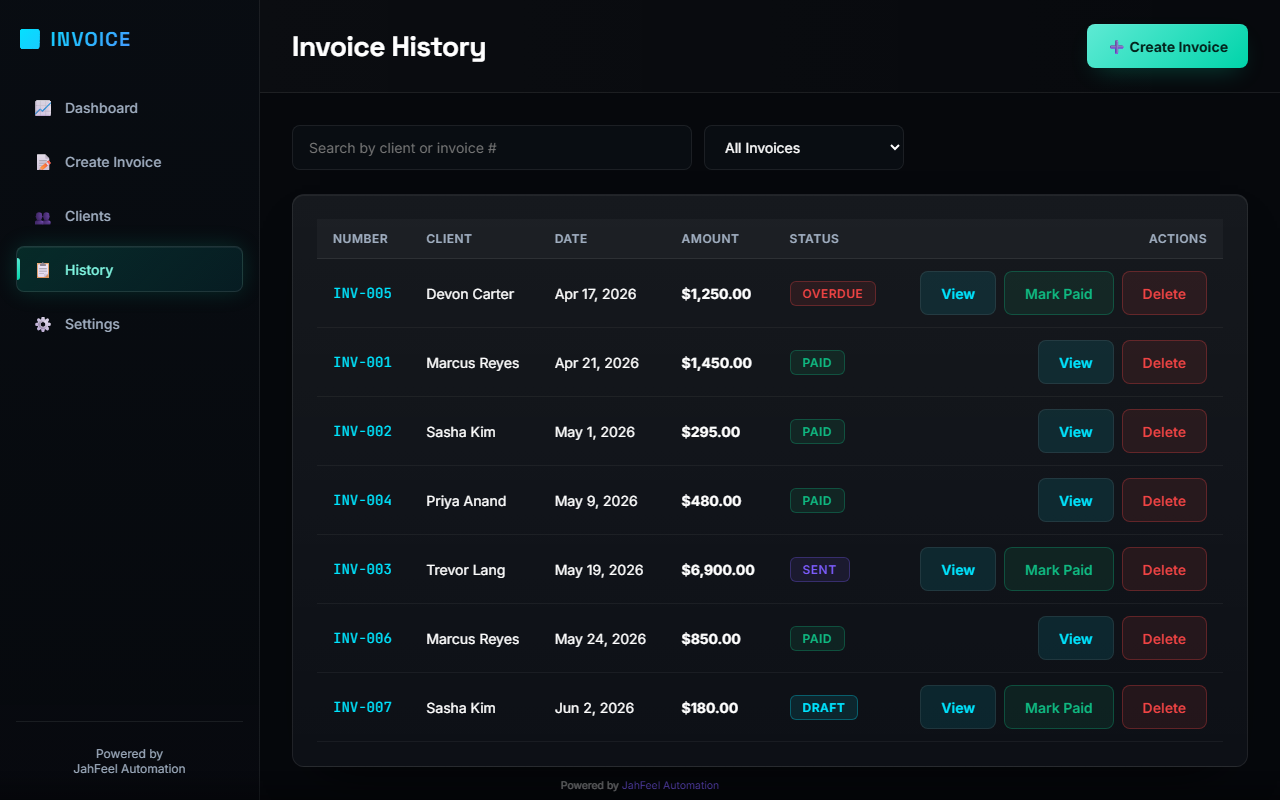Click the Settings gear icon

point(43,324)
